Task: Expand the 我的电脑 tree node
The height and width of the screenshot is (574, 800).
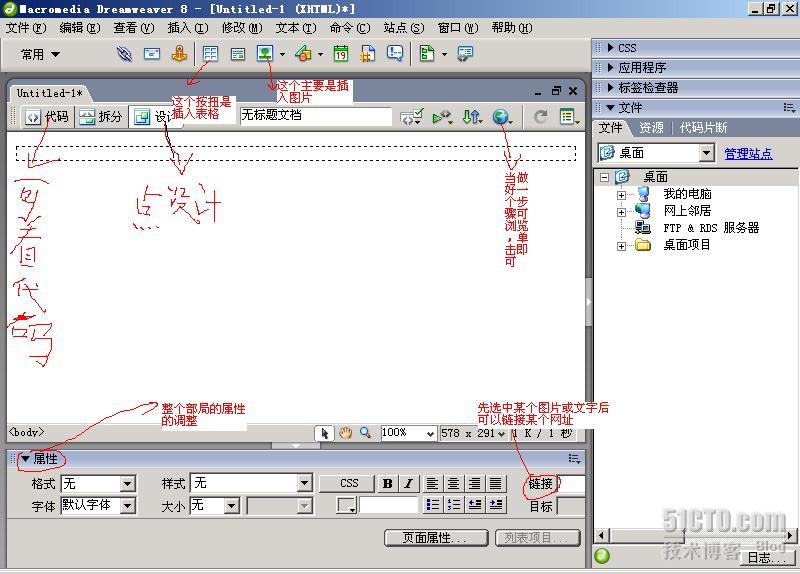Action: (621, 195)
